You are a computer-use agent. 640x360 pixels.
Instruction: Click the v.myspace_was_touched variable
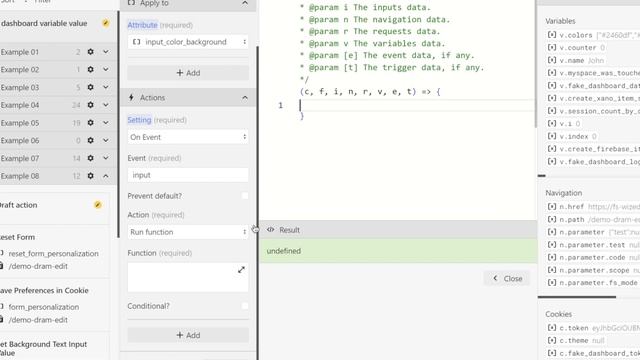pos(599,73)
